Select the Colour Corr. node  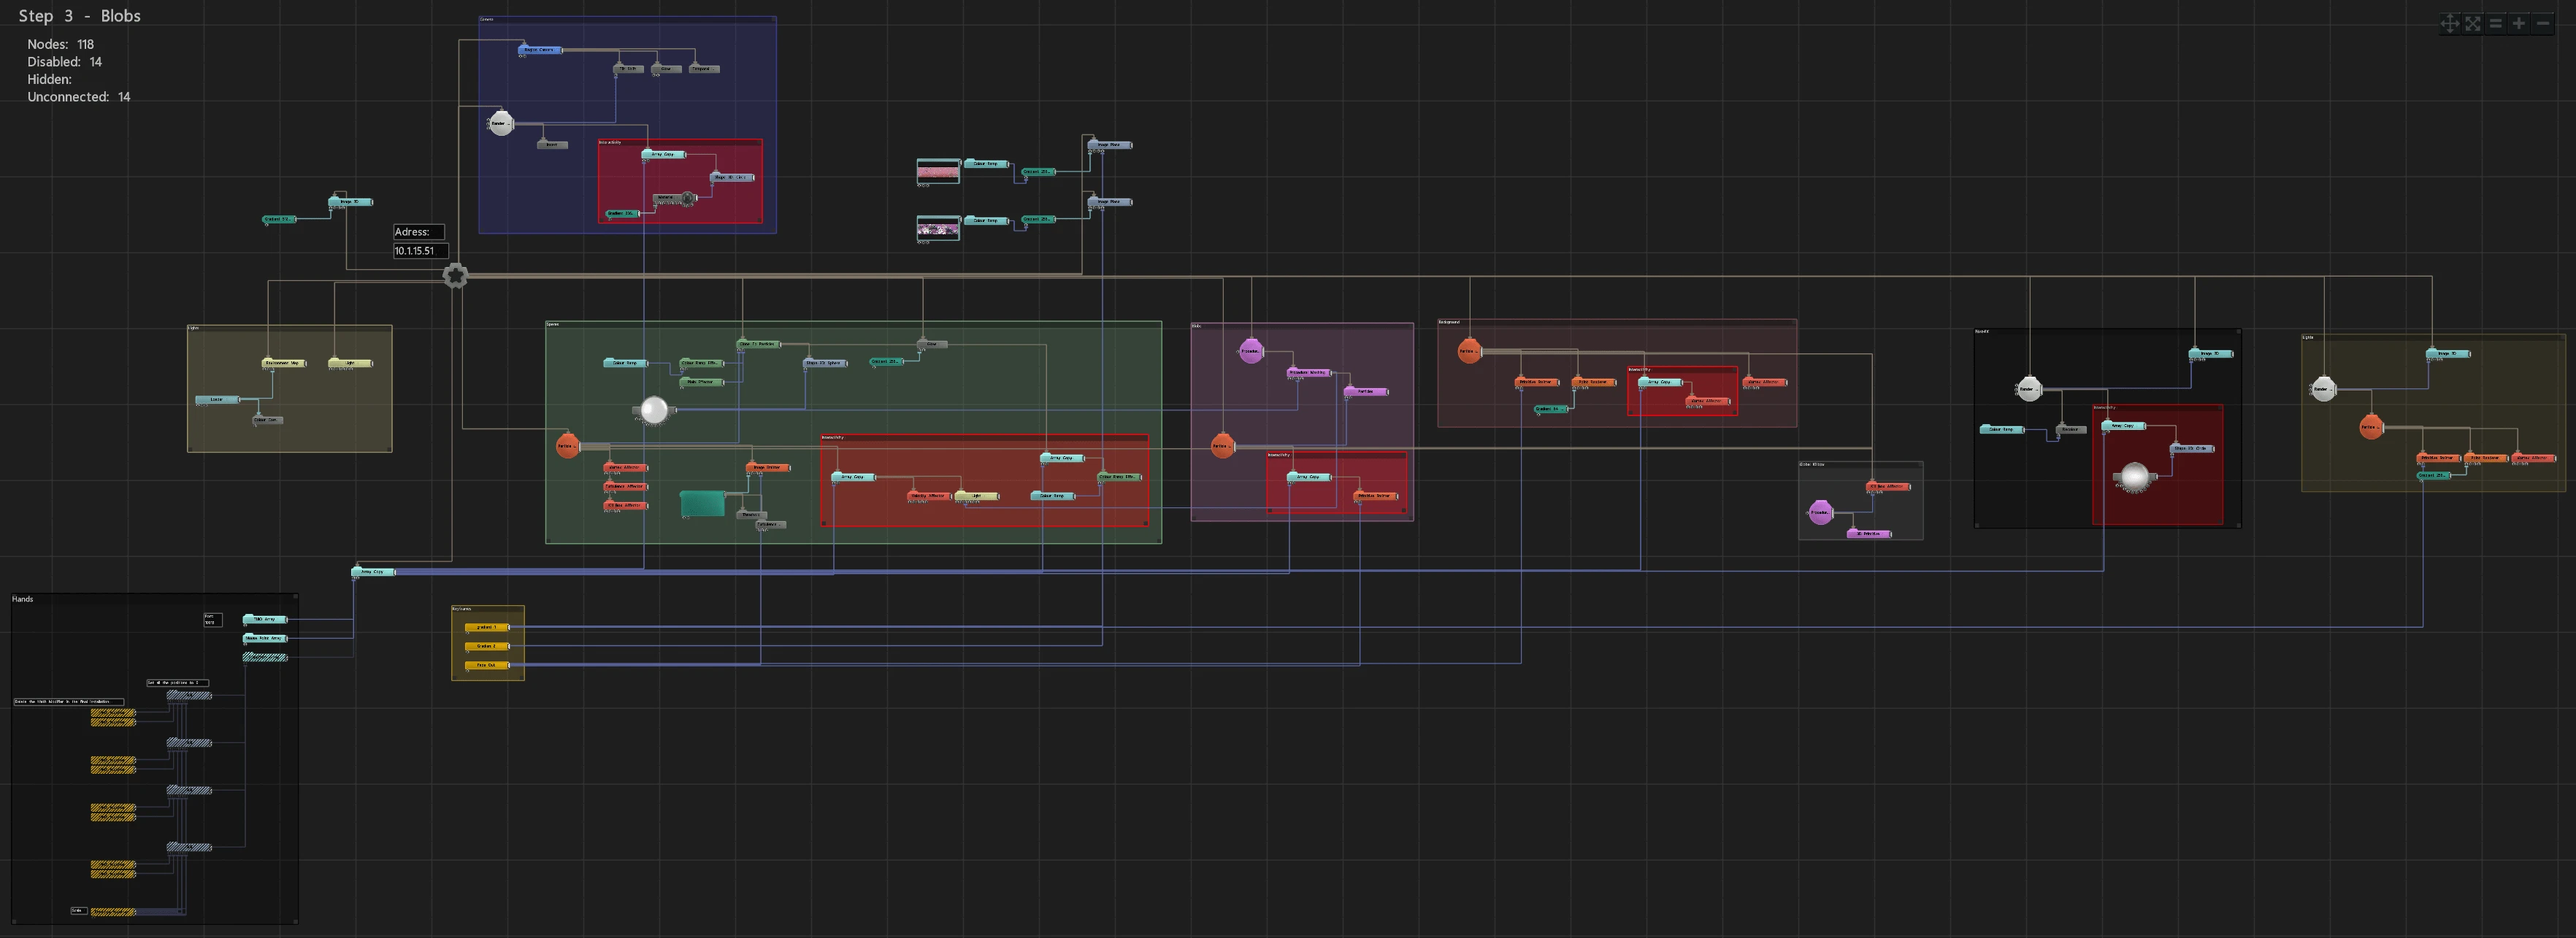268,420
